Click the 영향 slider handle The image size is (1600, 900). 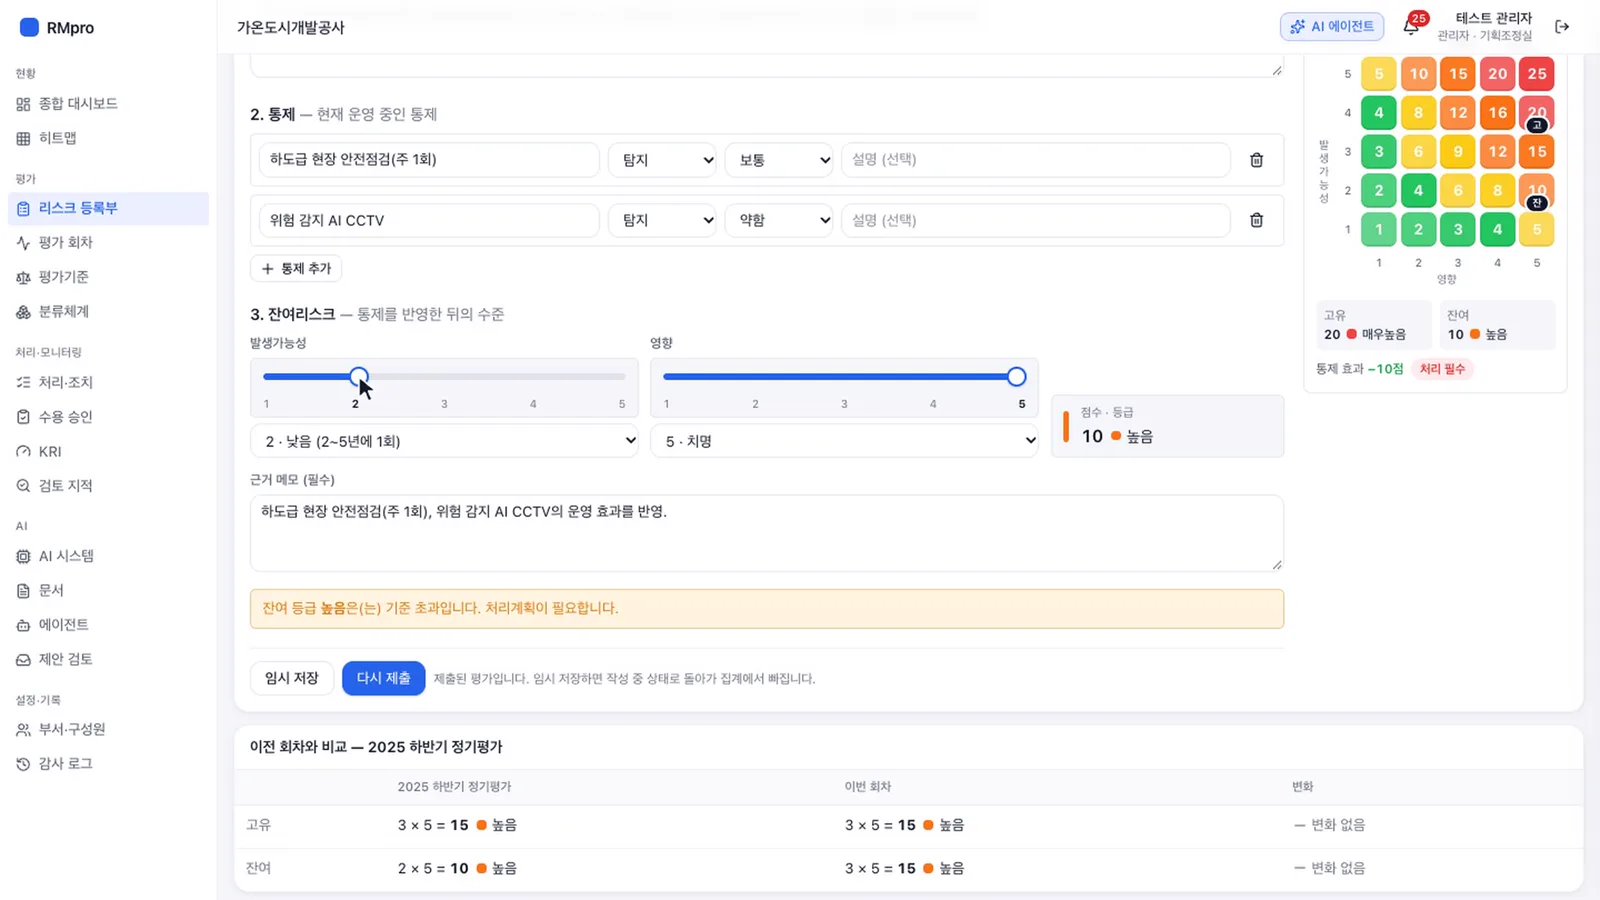pyautogui.click(x=1016, y=377)
